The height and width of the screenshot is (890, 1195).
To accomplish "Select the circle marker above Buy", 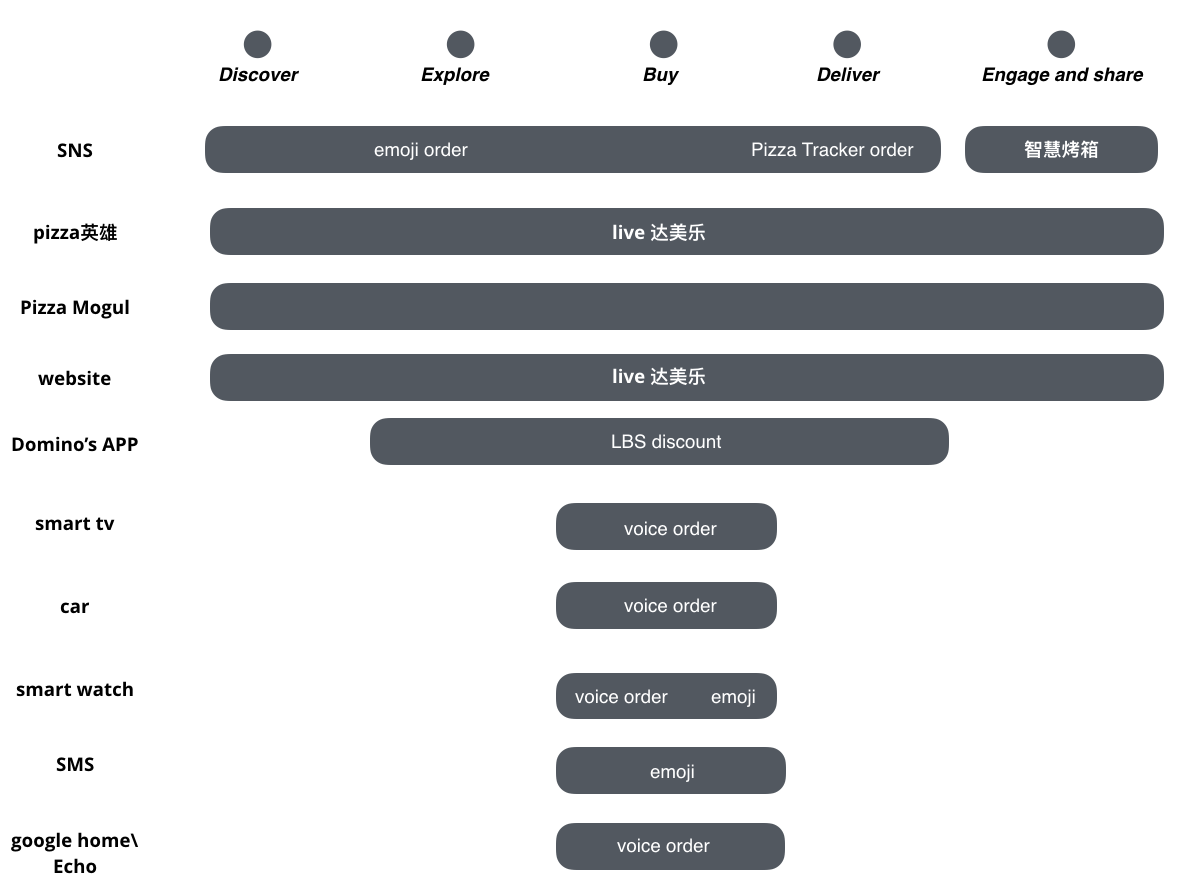I will pyautogui.click(x=663, y=44).
